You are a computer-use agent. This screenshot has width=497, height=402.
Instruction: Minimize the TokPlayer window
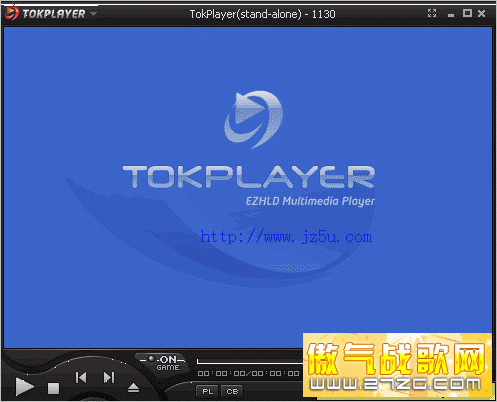pos(451,15)
